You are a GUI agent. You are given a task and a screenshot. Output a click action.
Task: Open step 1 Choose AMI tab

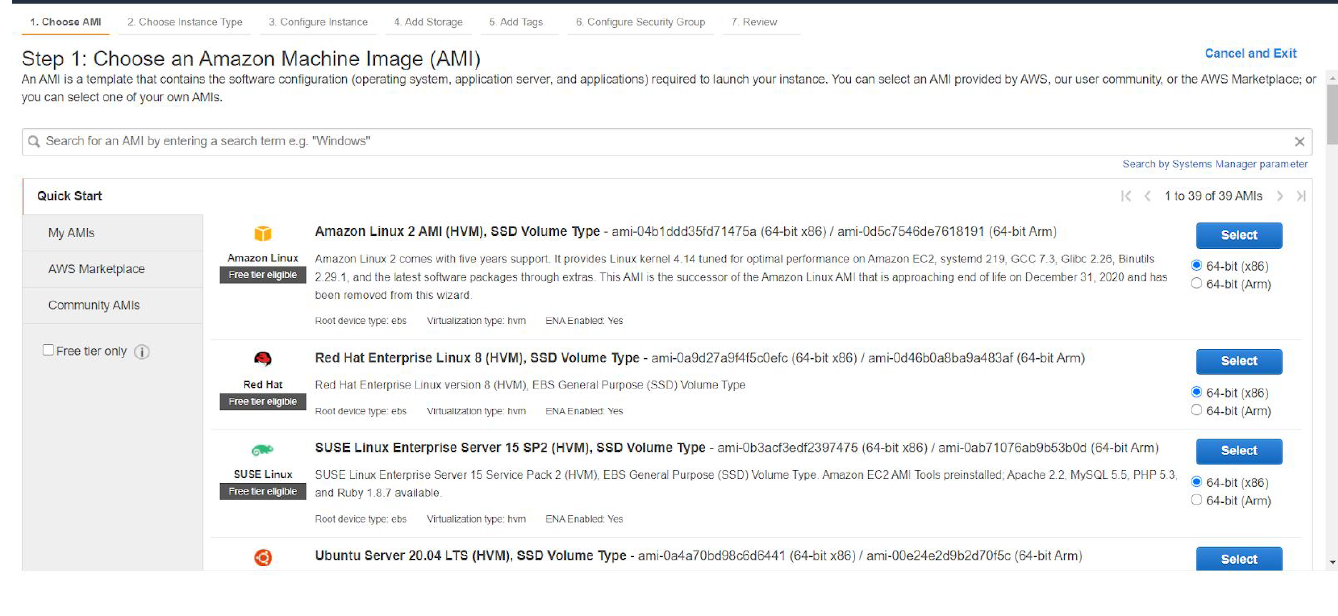coord(65,22)
